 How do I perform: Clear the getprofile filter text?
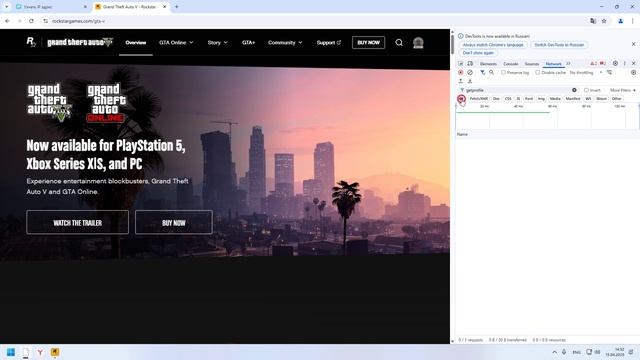(x=574, y=90)
